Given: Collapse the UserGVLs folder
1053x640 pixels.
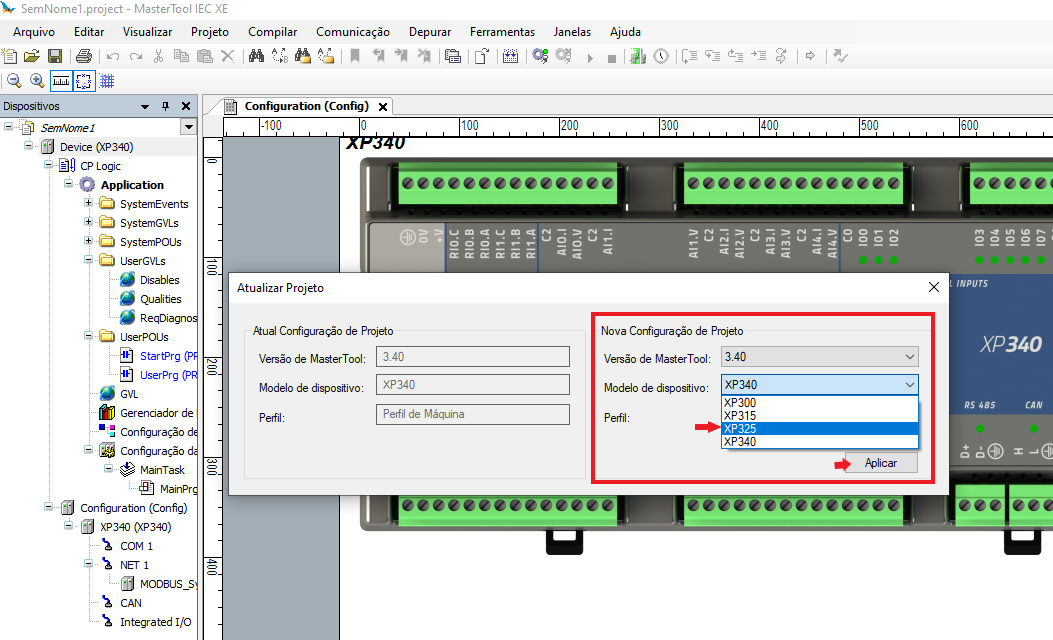Looking at the screenshot, I should point(89,259).
